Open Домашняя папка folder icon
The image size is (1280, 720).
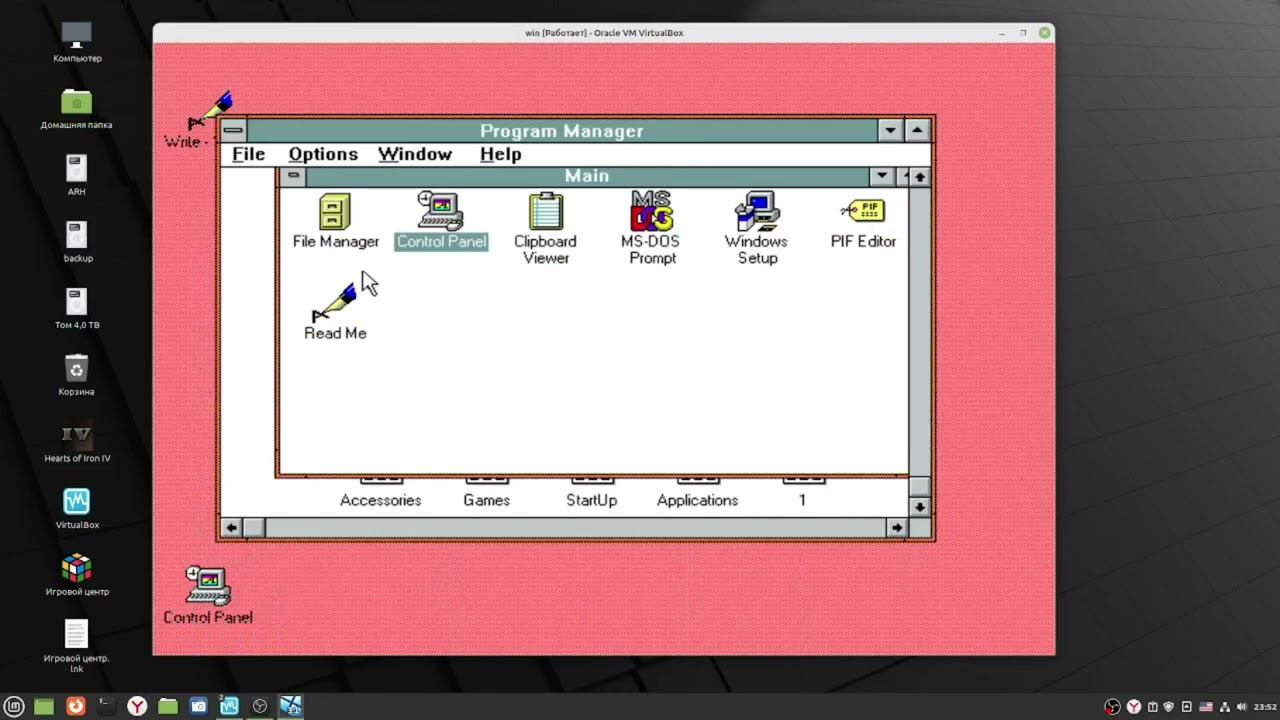[77, 109]
